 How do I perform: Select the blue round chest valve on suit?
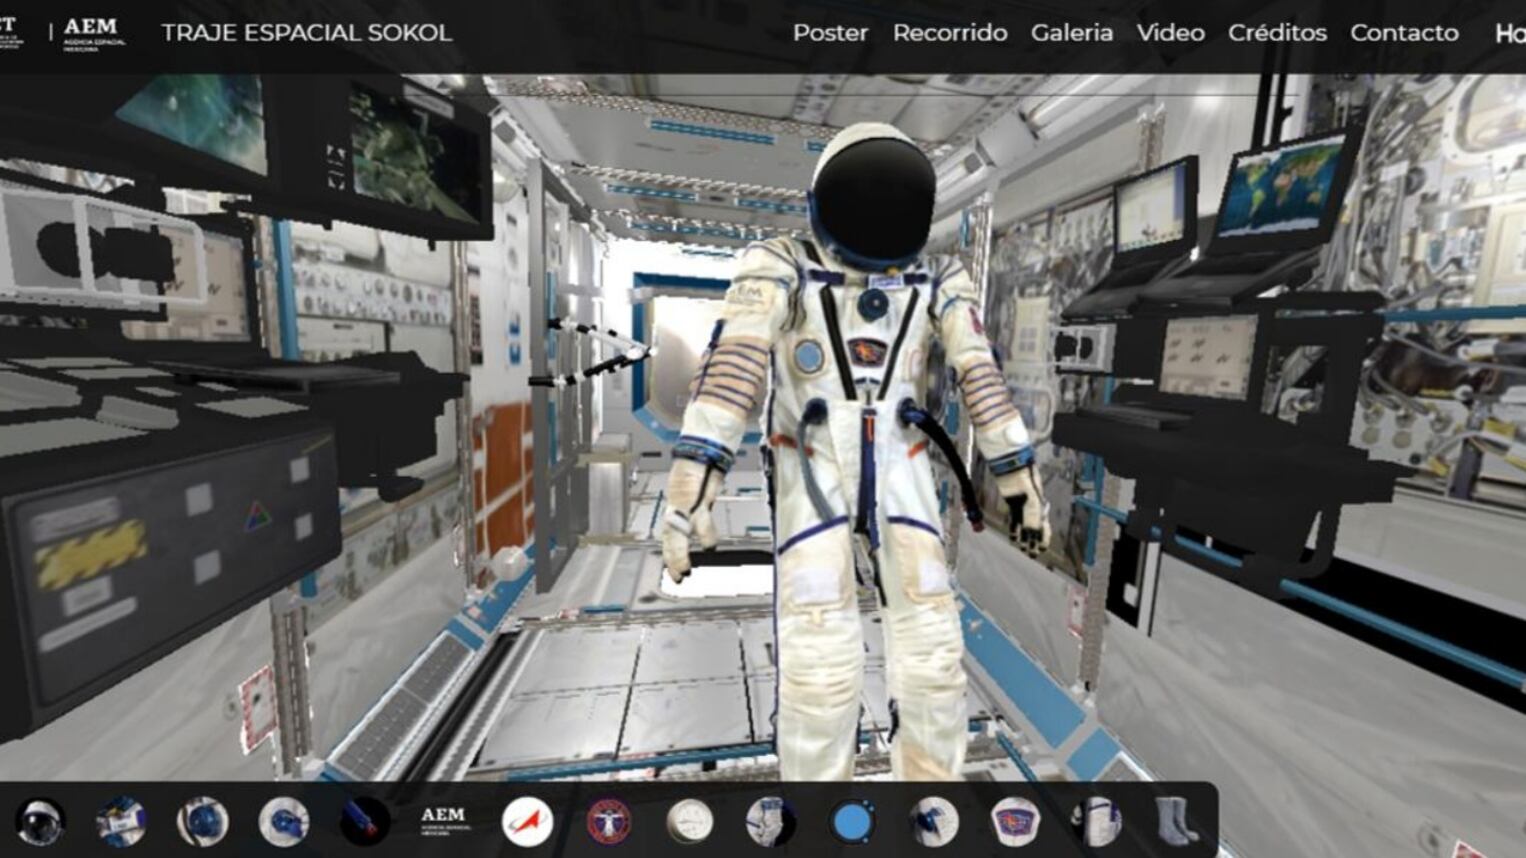click(x=808, y=356)
